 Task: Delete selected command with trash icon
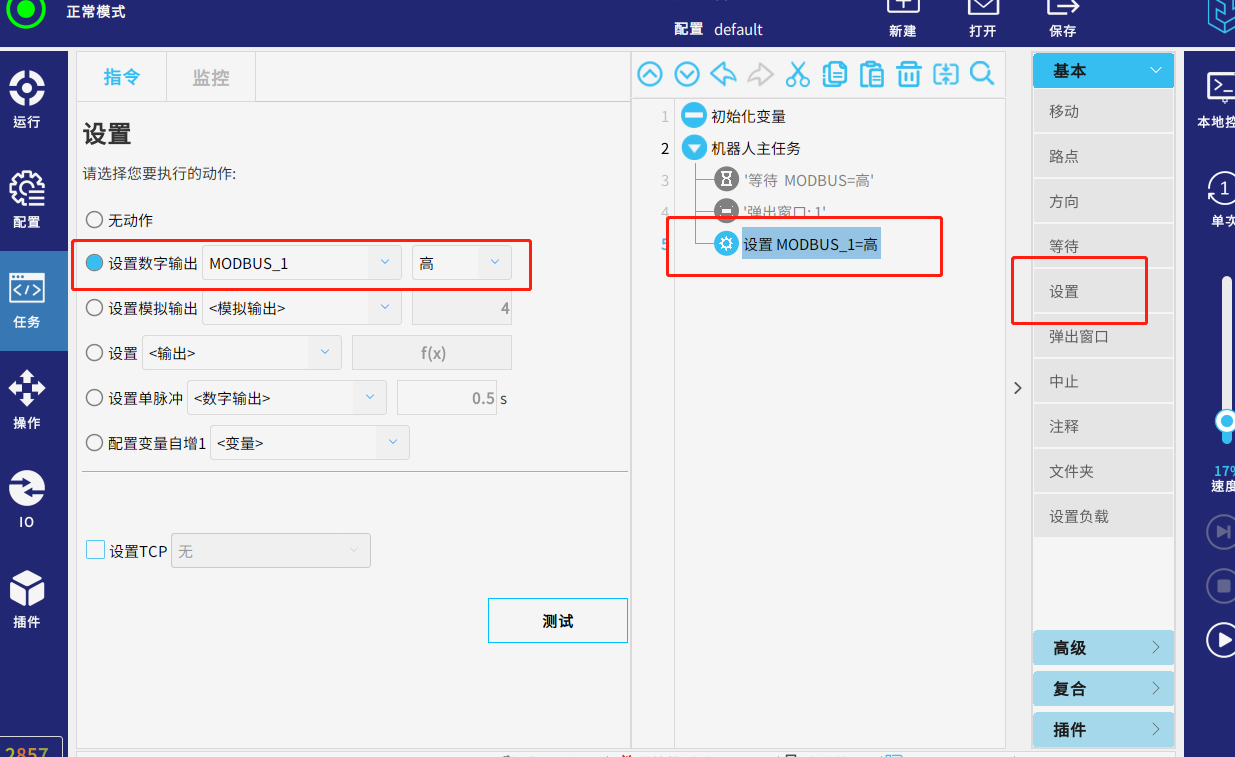[x=908, y=74]
